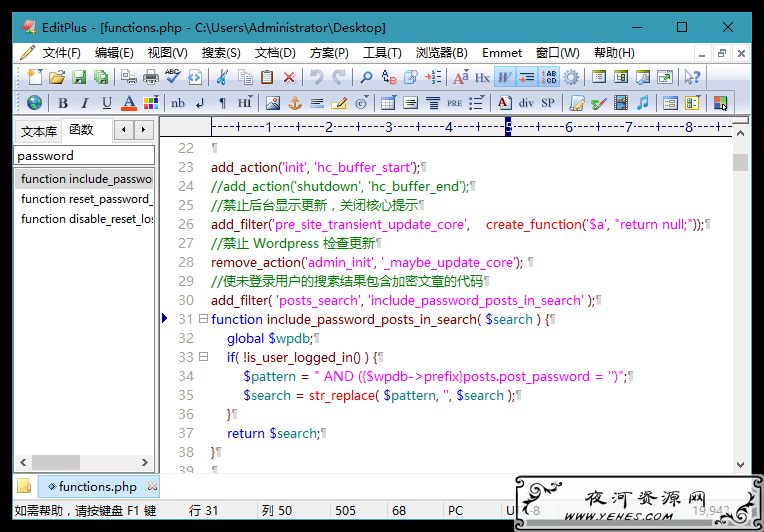764x532 pixels.
Task: Toggle bold formatting
Action: (x=63, y=103)
